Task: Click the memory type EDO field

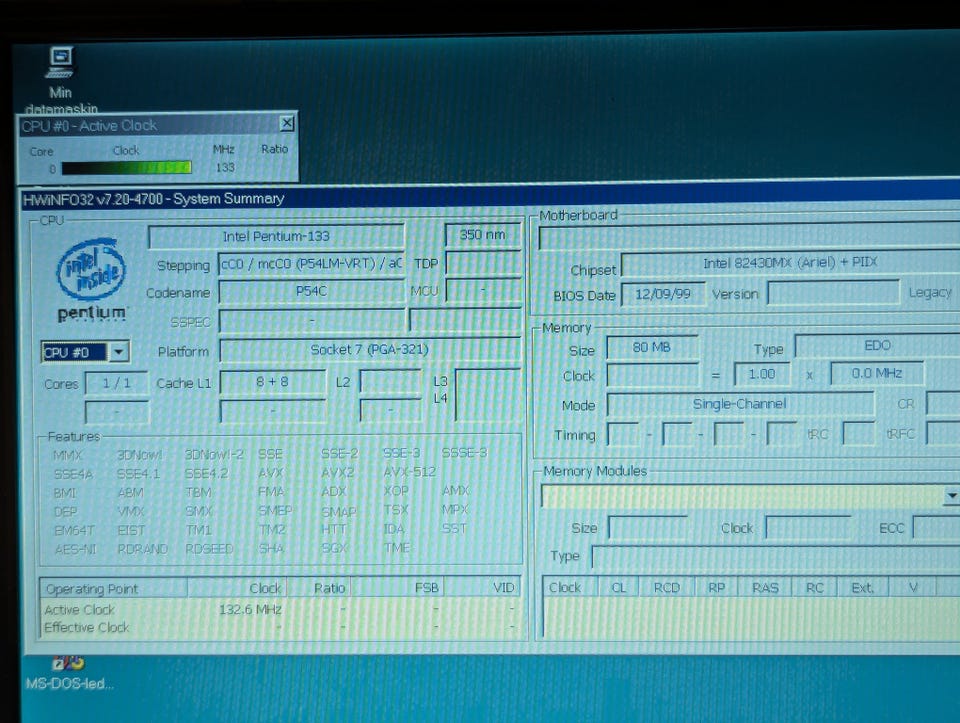Action: coord(877,346)
